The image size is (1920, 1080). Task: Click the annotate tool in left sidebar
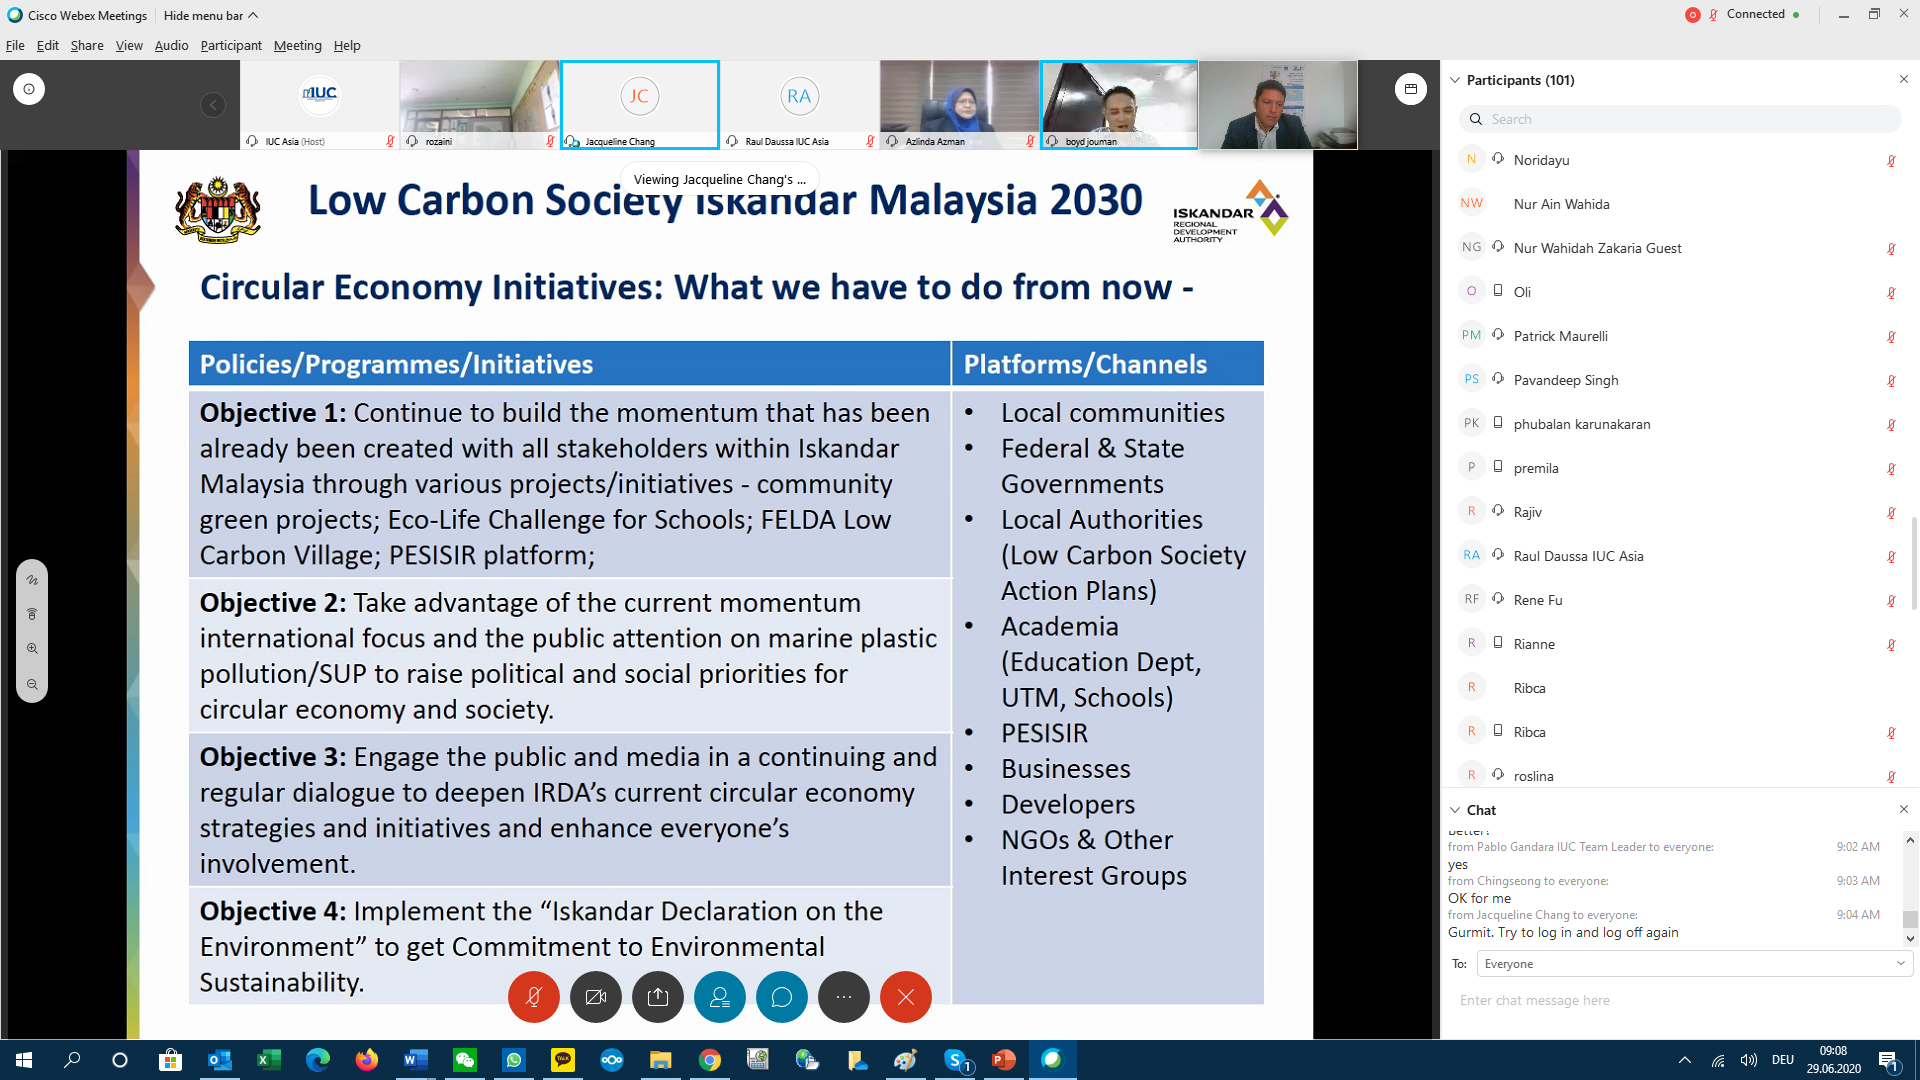pyautogui.click(x=32, y=580)
